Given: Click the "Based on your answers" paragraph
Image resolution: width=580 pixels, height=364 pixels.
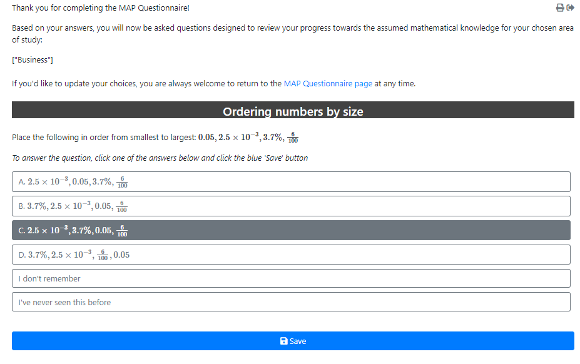Looking at the screenshot, I should pyautogui.click(x=293, y=34).
